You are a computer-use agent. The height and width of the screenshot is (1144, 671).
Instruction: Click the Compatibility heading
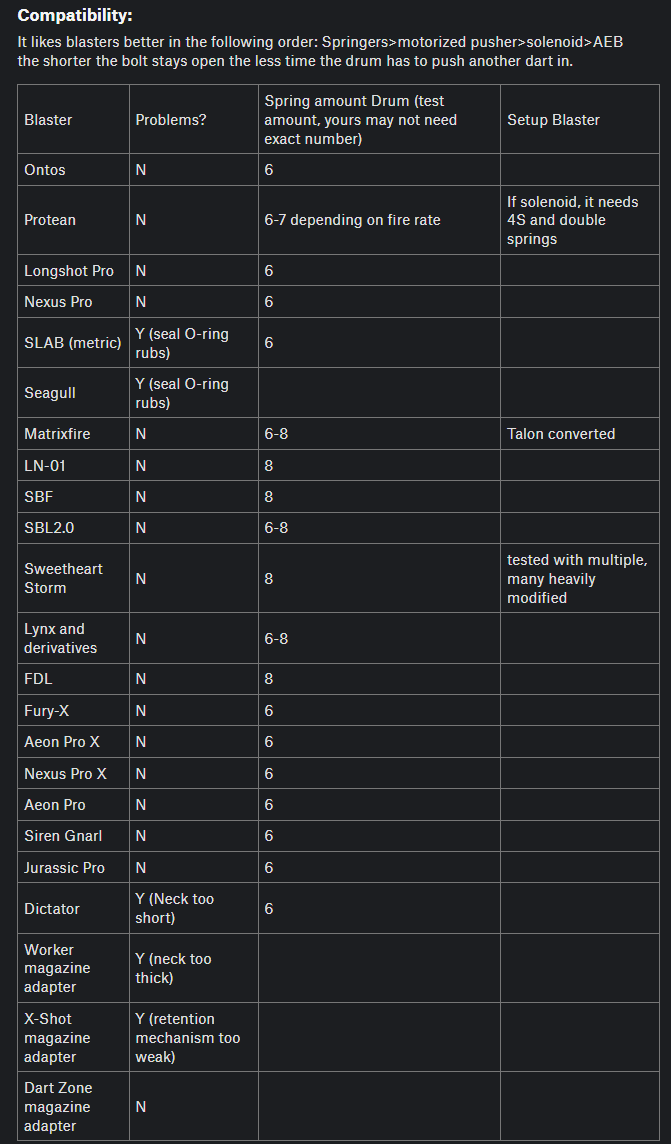(x=75, y=16)
